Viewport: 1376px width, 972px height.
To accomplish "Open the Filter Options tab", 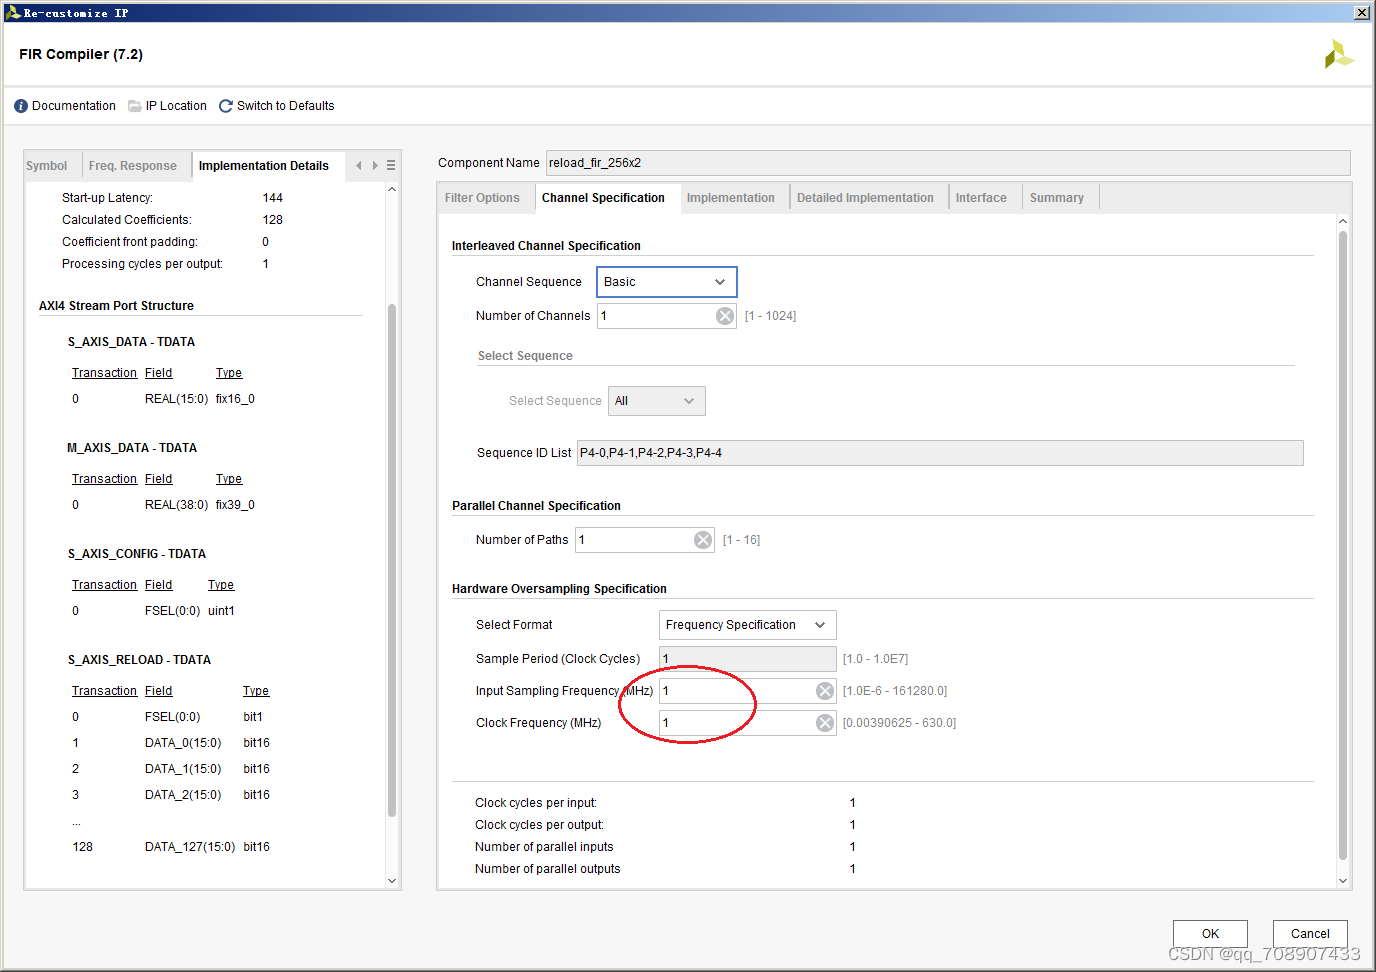I will [482, 198].
